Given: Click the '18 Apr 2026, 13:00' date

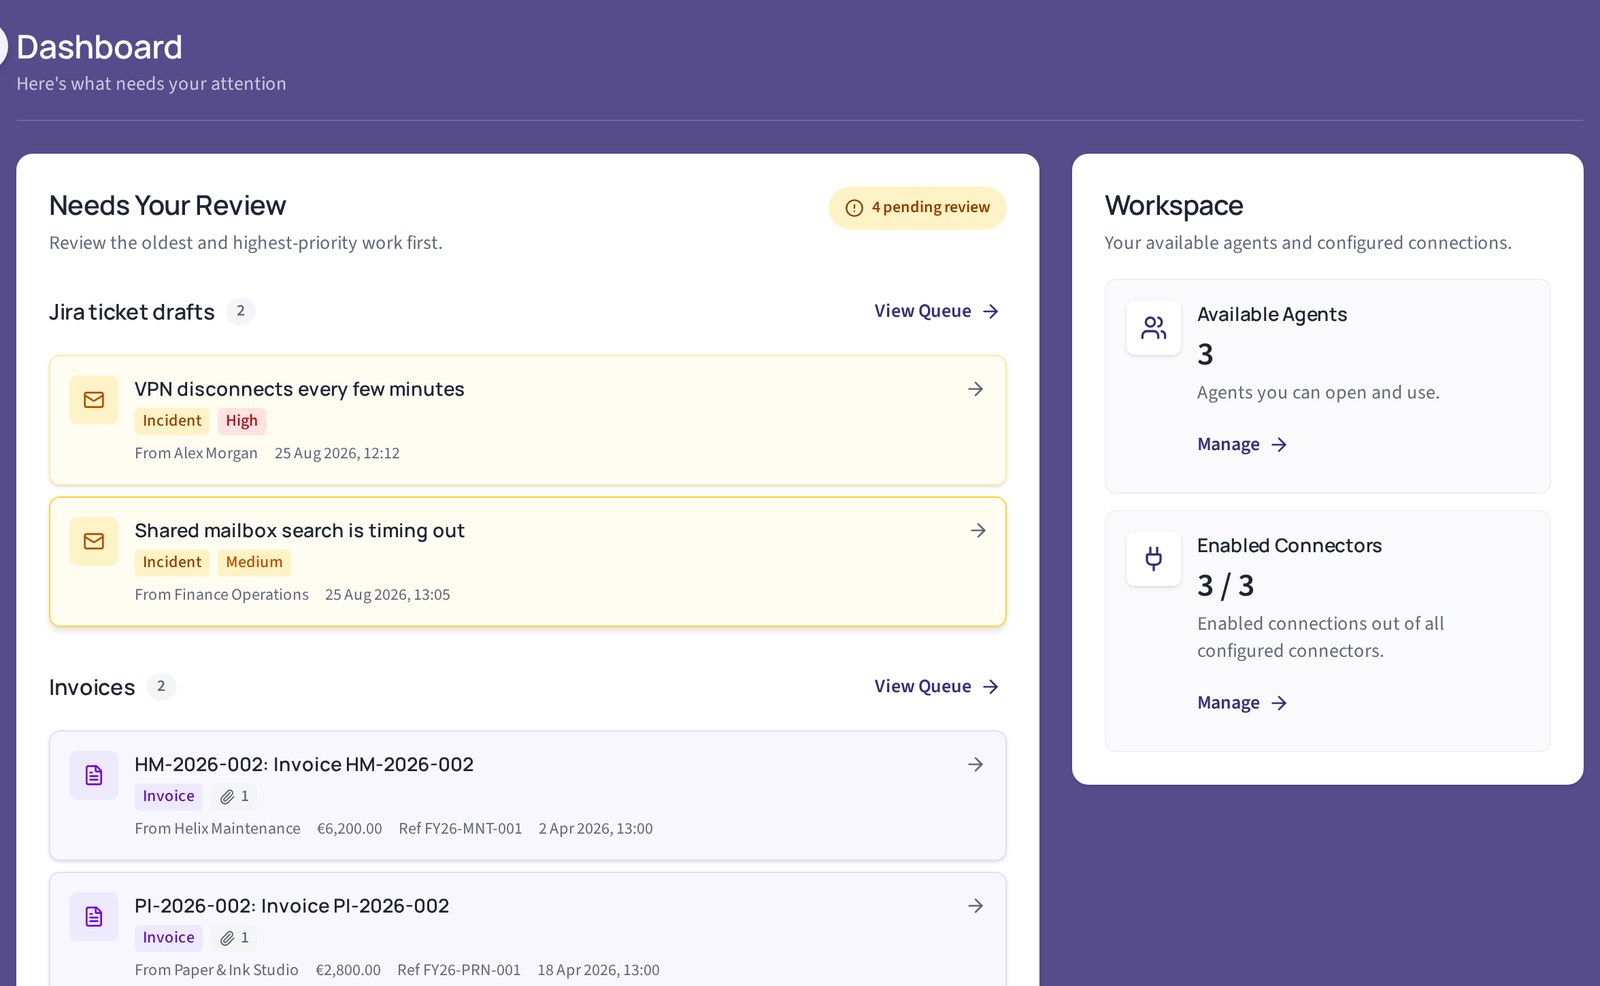Looking at the screenshot, I should click(x=598, y=970).
